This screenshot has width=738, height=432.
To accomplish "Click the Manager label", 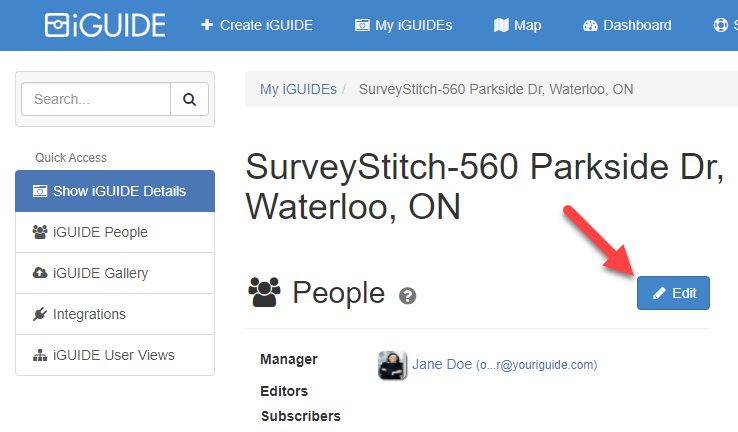I will (289, 359).
